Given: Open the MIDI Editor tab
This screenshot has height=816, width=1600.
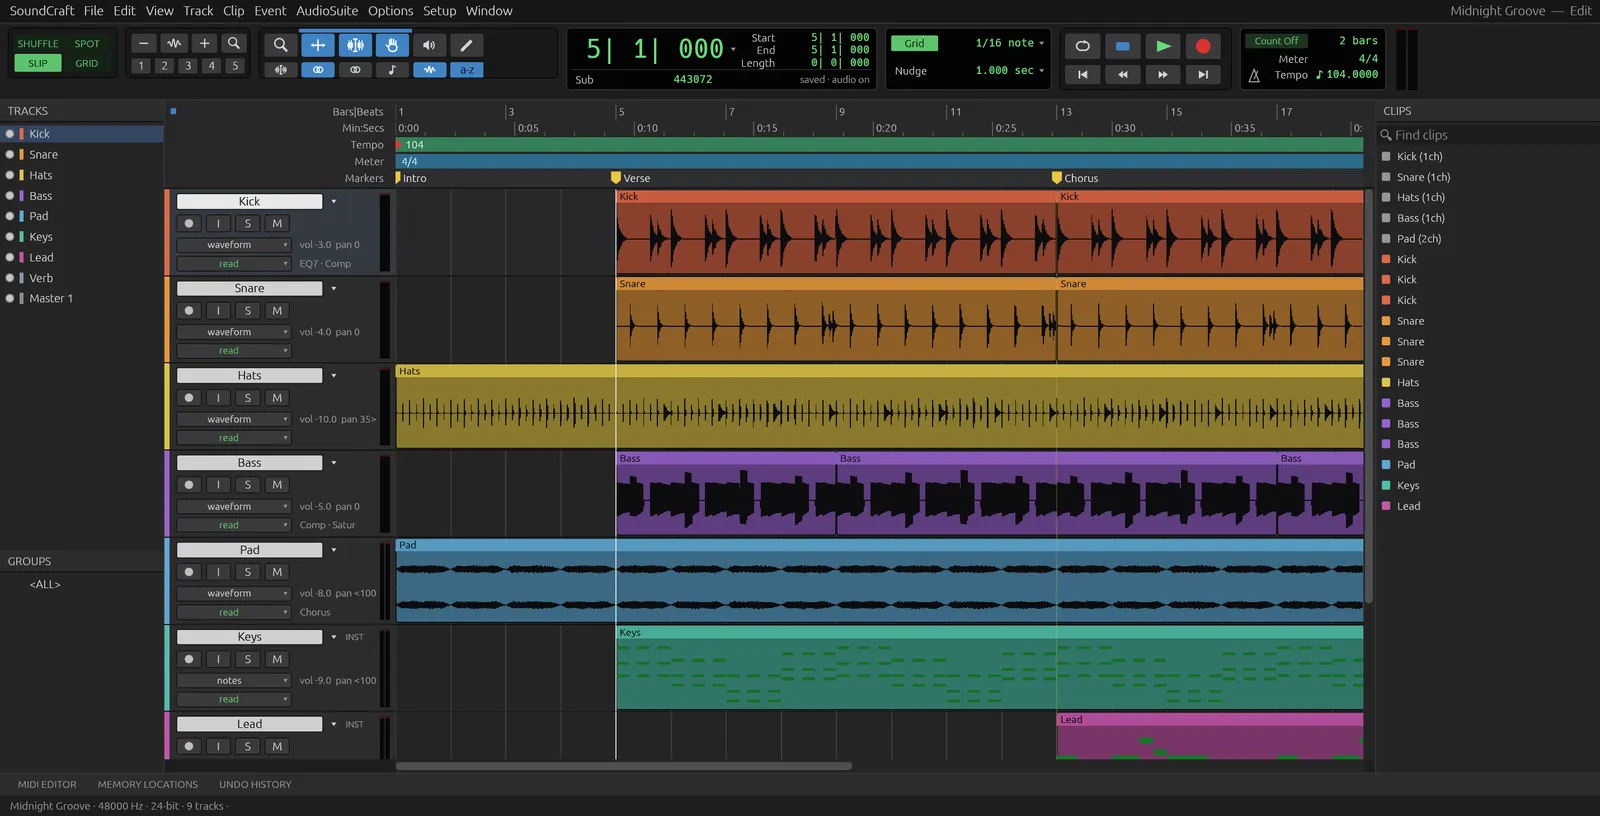Looking at the screenshot, I should (x=47, y=785).
